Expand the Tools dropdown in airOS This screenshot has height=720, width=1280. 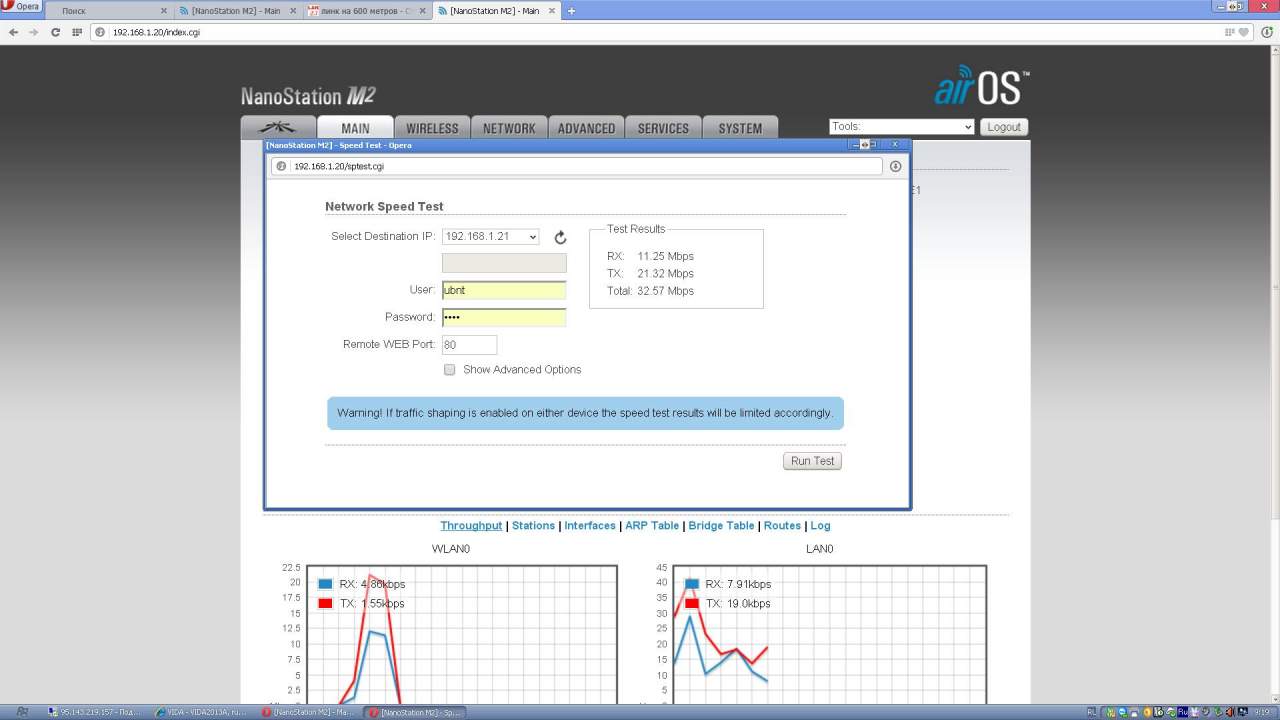pyautogui.click(x=901, y=127)
